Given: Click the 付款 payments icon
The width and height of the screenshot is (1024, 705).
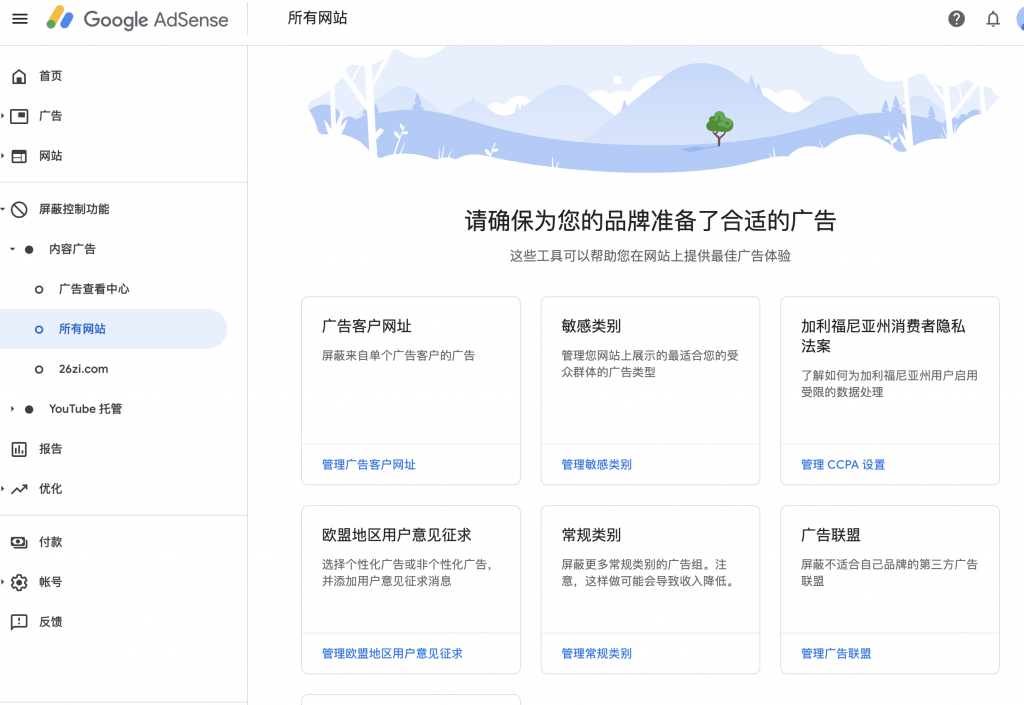Looking at the screenshot, I should pos(19,542).
